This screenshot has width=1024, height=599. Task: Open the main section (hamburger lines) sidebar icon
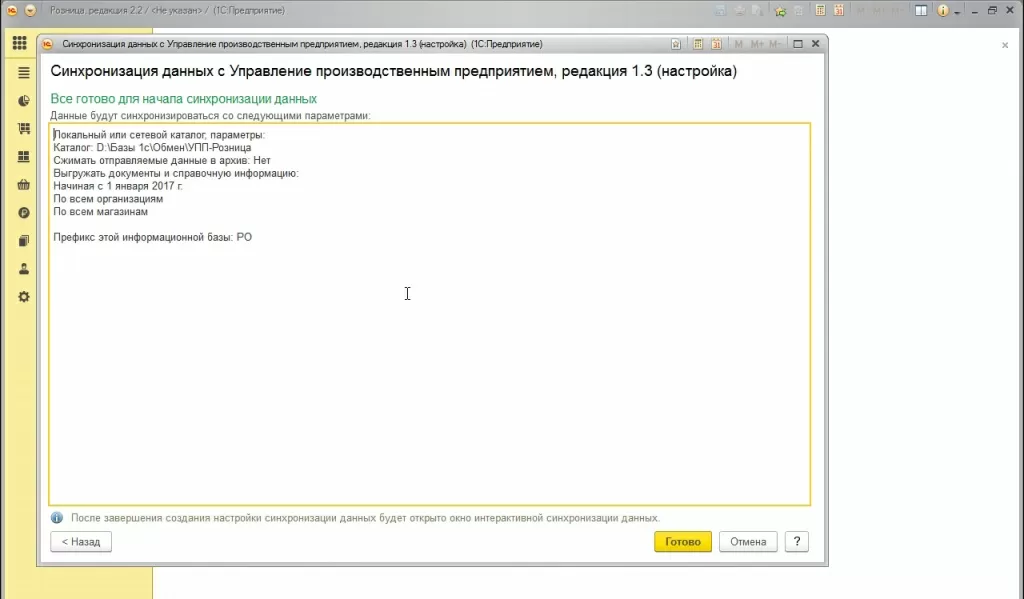click(x=24, y=73)
